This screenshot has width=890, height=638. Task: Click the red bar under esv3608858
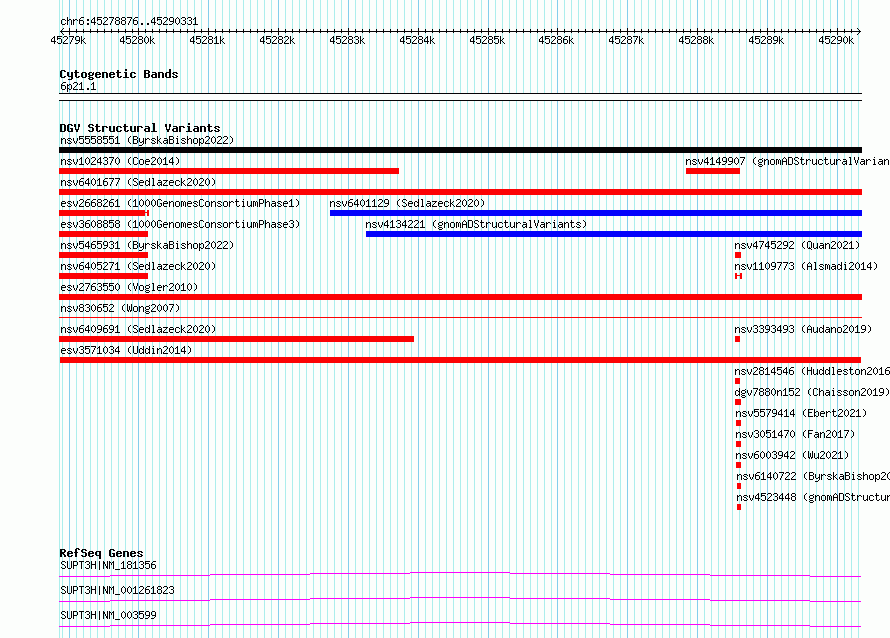click(x=103, y=234)
